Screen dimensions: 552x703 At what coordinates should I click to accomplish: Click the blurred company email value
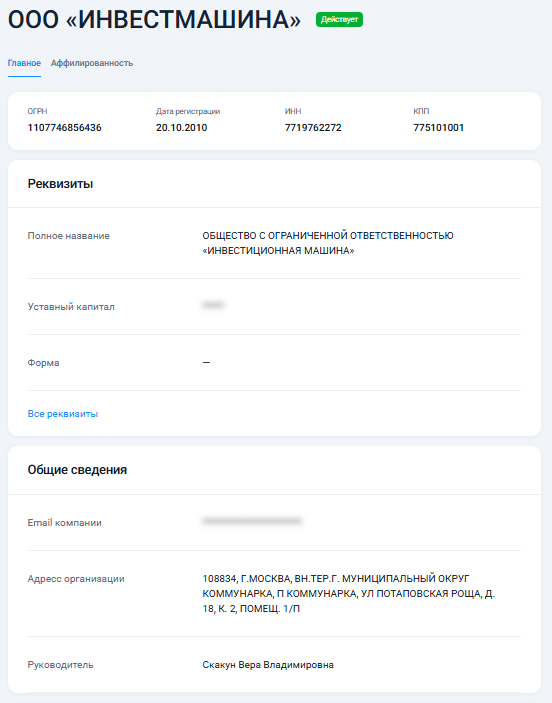[252, 521]
